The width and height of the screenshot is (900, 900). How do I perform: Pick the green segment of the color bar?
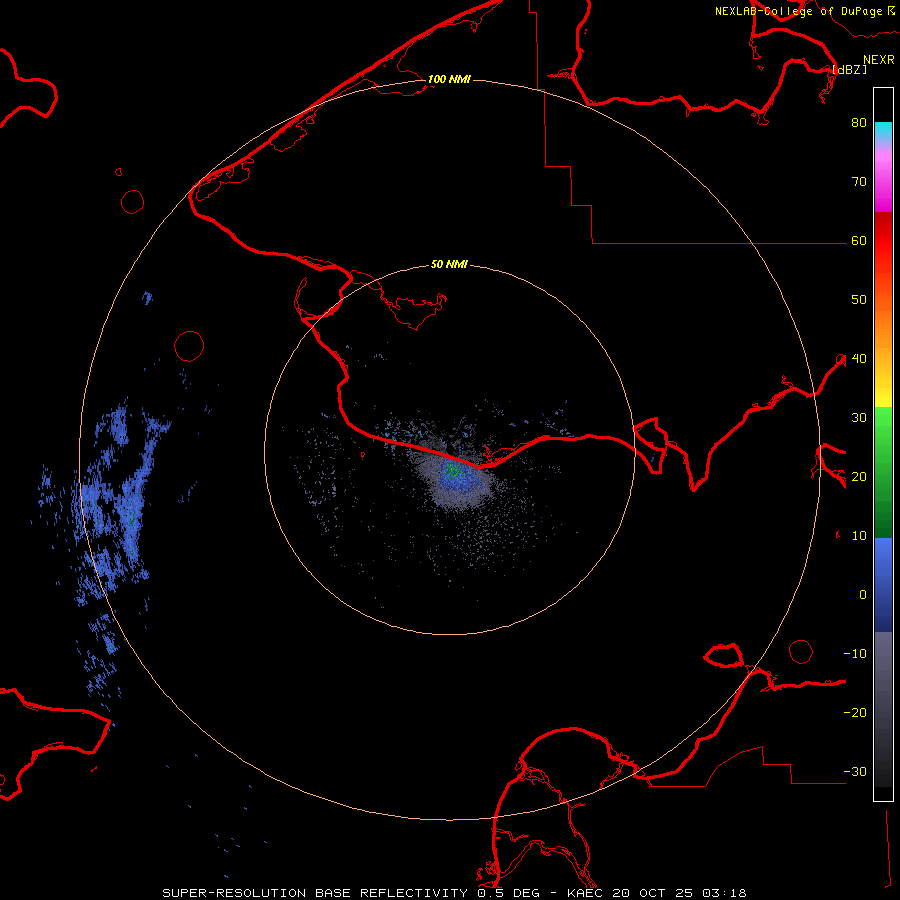click(883, 472)
